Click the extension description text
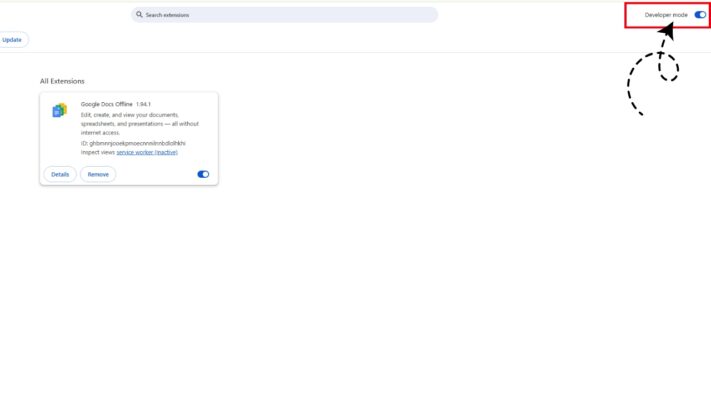 coord(140,124)
